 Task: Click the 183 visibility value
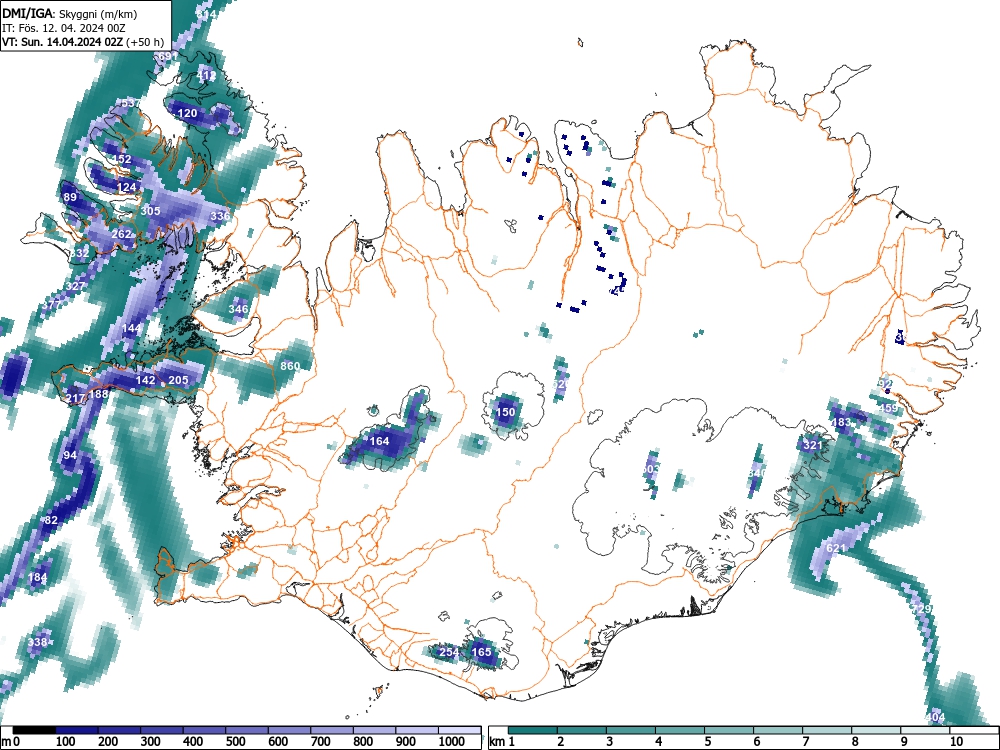(842, 422)
